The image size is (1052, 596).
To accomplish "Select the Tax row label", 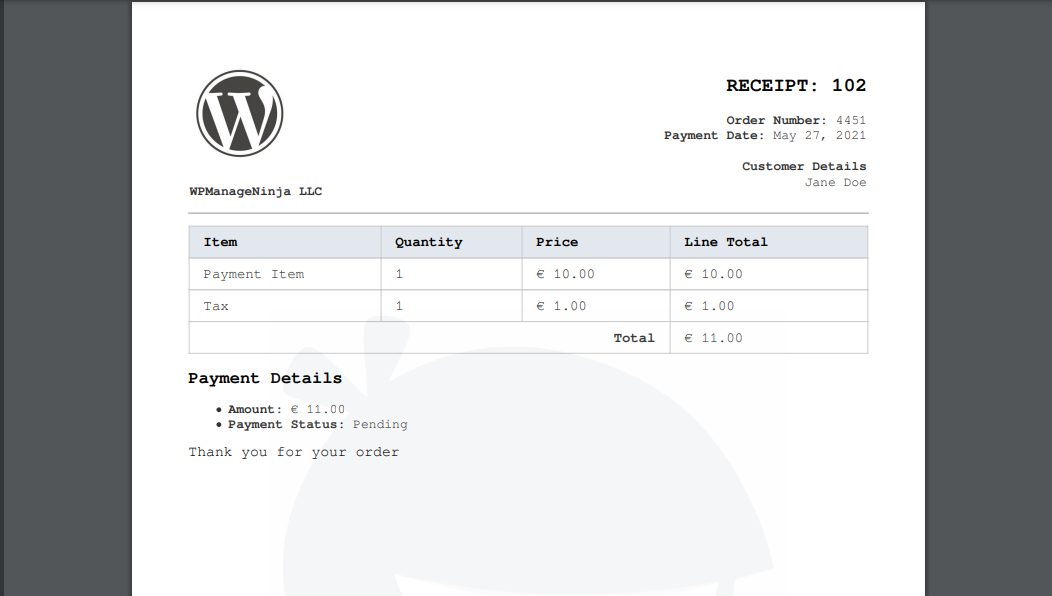I will 216,306.
